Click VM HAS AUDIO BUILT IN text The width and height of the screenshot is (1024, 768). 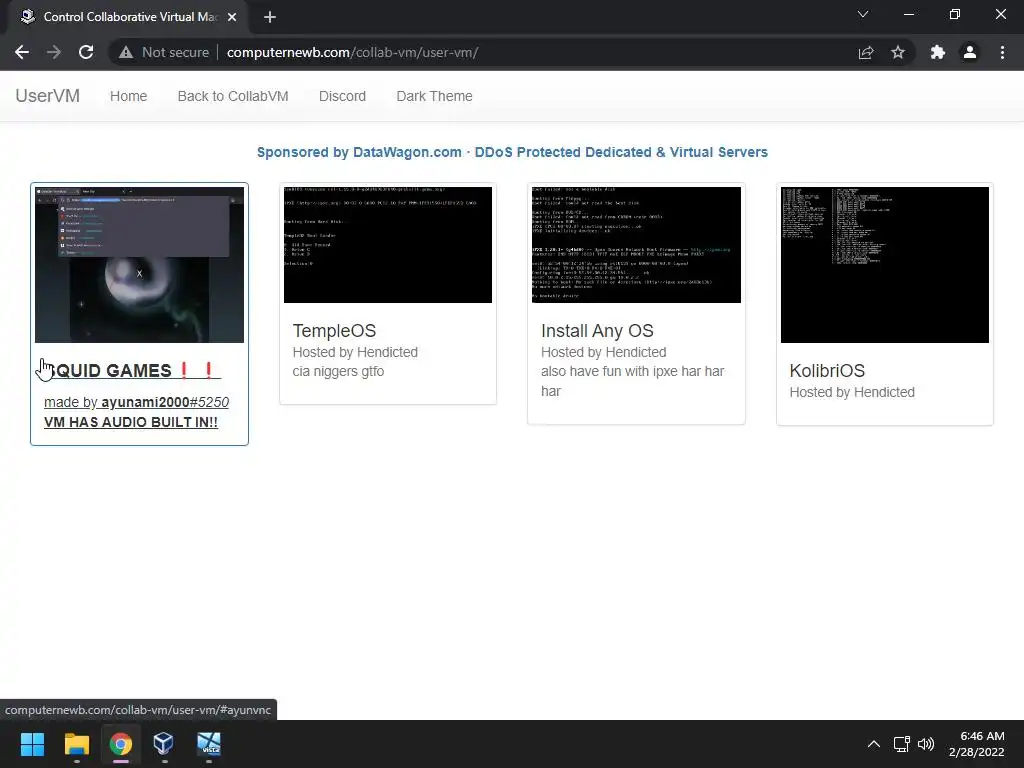click(131, 422)
